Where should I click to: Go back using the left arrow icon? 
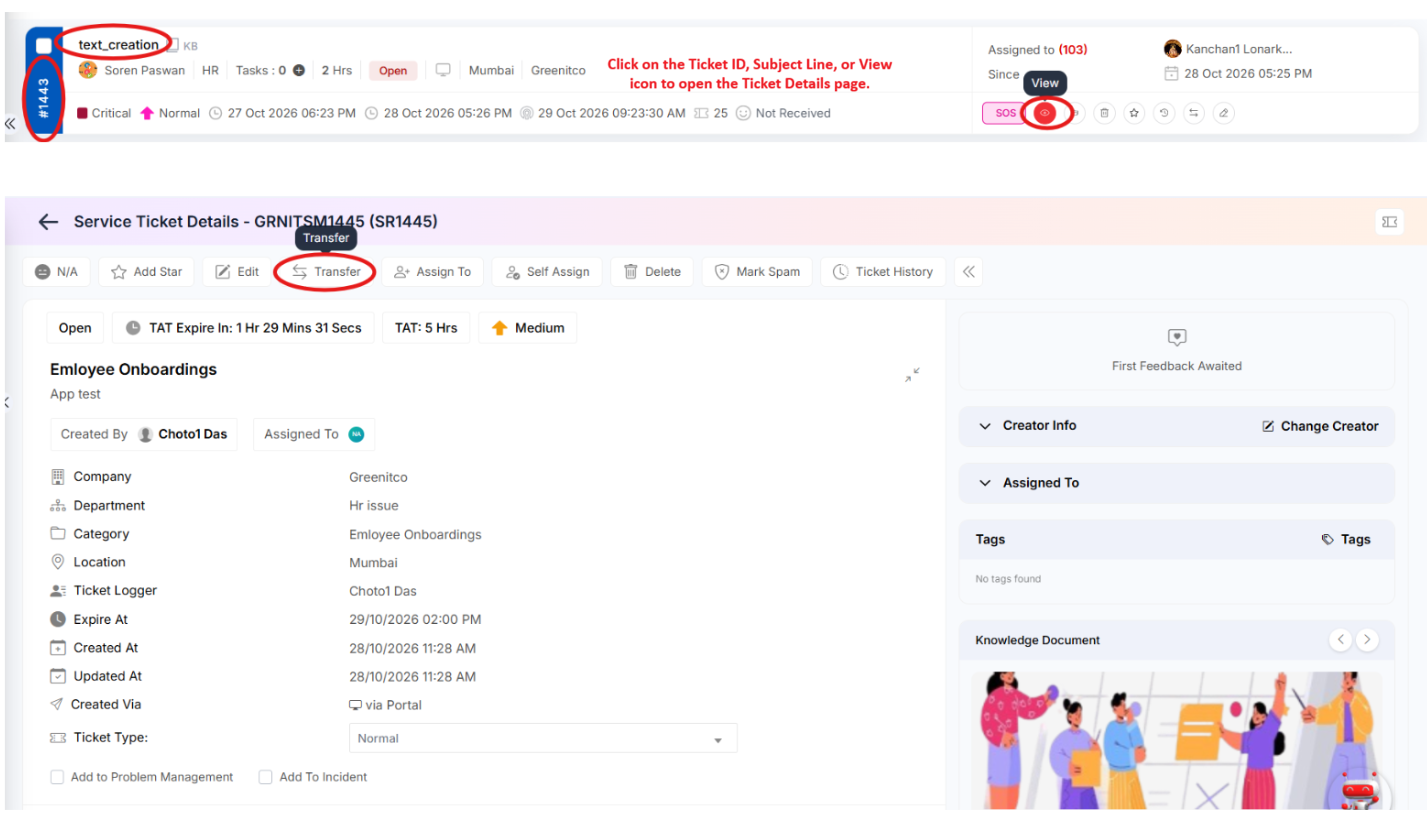pos(48,222)
